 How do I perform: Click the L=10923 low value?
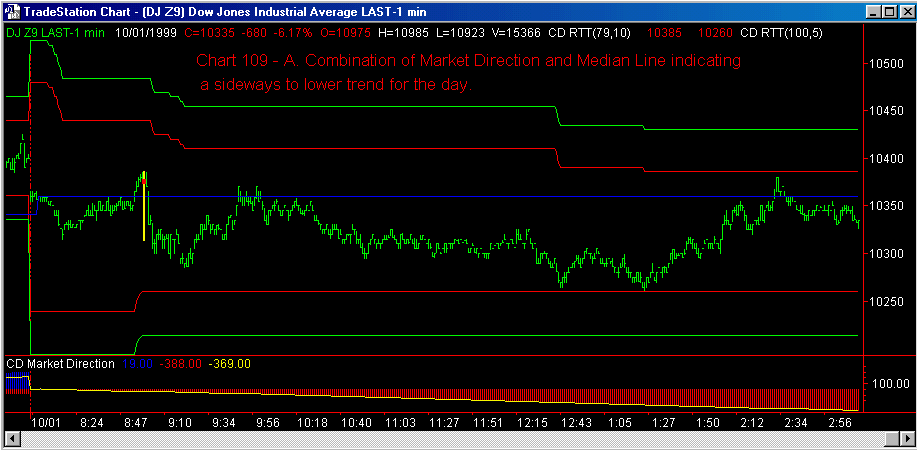(x=461, y=33)
